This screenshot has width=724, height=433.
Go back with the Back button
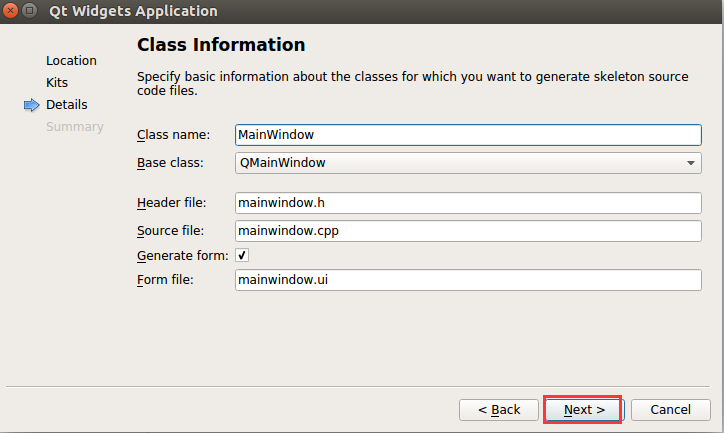(x=499, y=409)
